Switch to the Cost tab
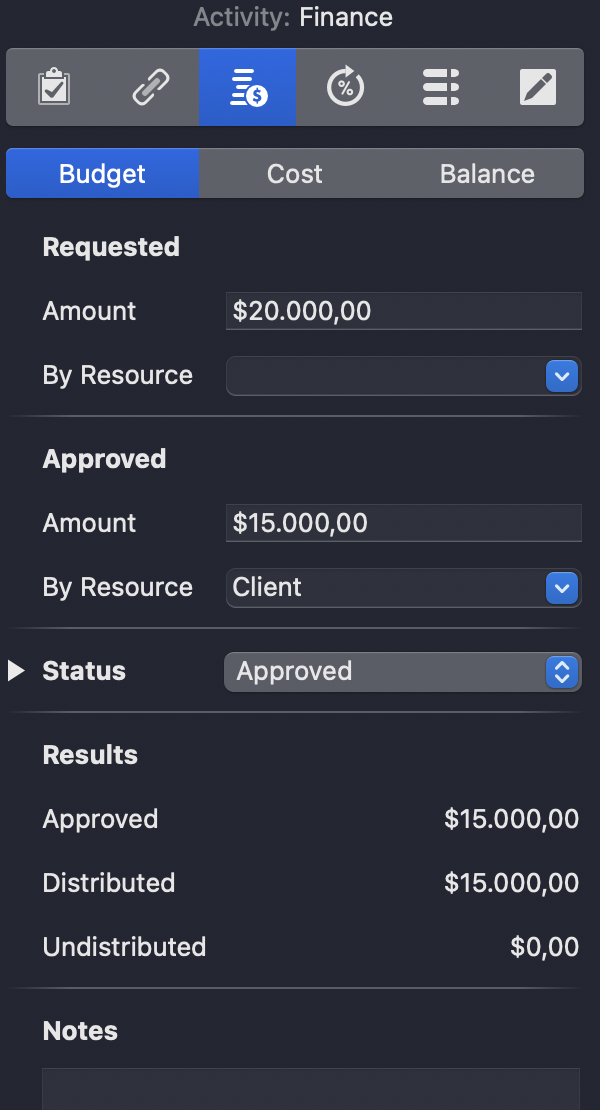This screenshot has height=1110, width=600. pyautogui.click(x=294, y=172)
